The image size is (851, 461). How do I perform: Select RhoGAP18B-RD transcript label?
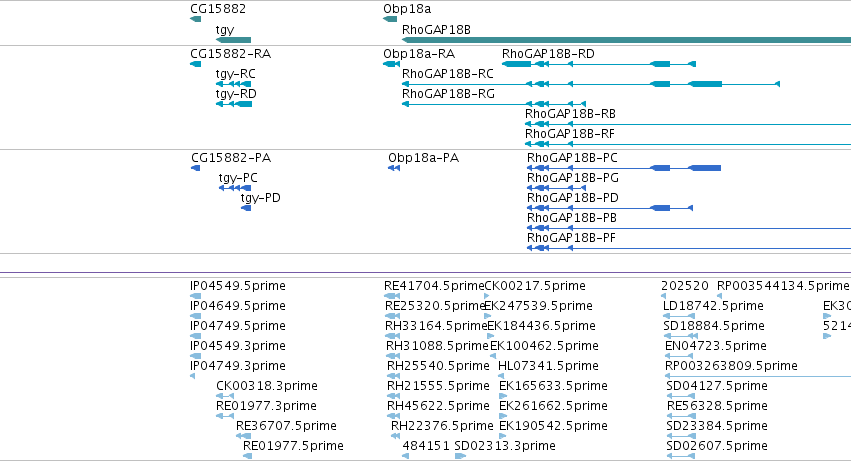pyautogui.click(x=548, y=54)
